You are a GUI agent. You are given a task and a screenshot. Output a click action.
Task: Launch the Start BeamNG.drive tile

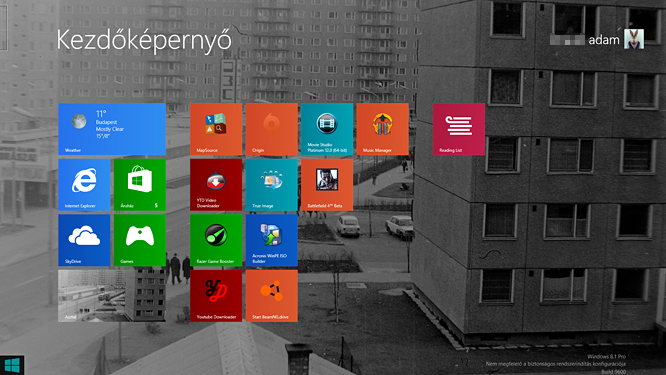[x=272, y=296]
